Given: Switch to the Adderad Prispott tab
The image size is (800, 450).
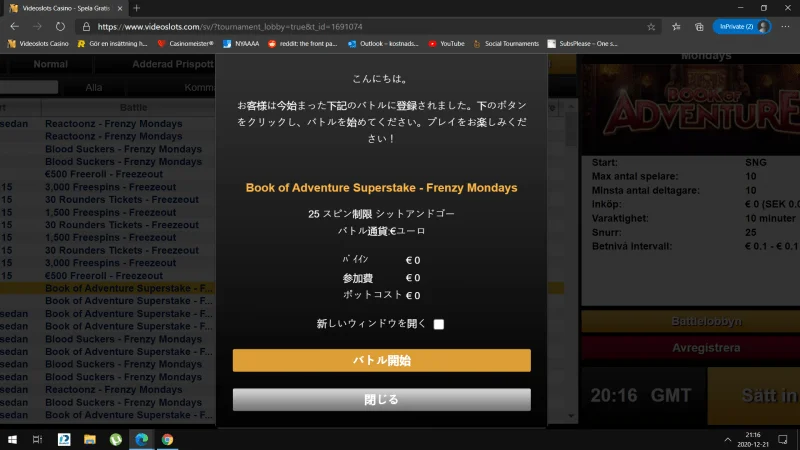Looking at the screenshot, I should 173,64.
